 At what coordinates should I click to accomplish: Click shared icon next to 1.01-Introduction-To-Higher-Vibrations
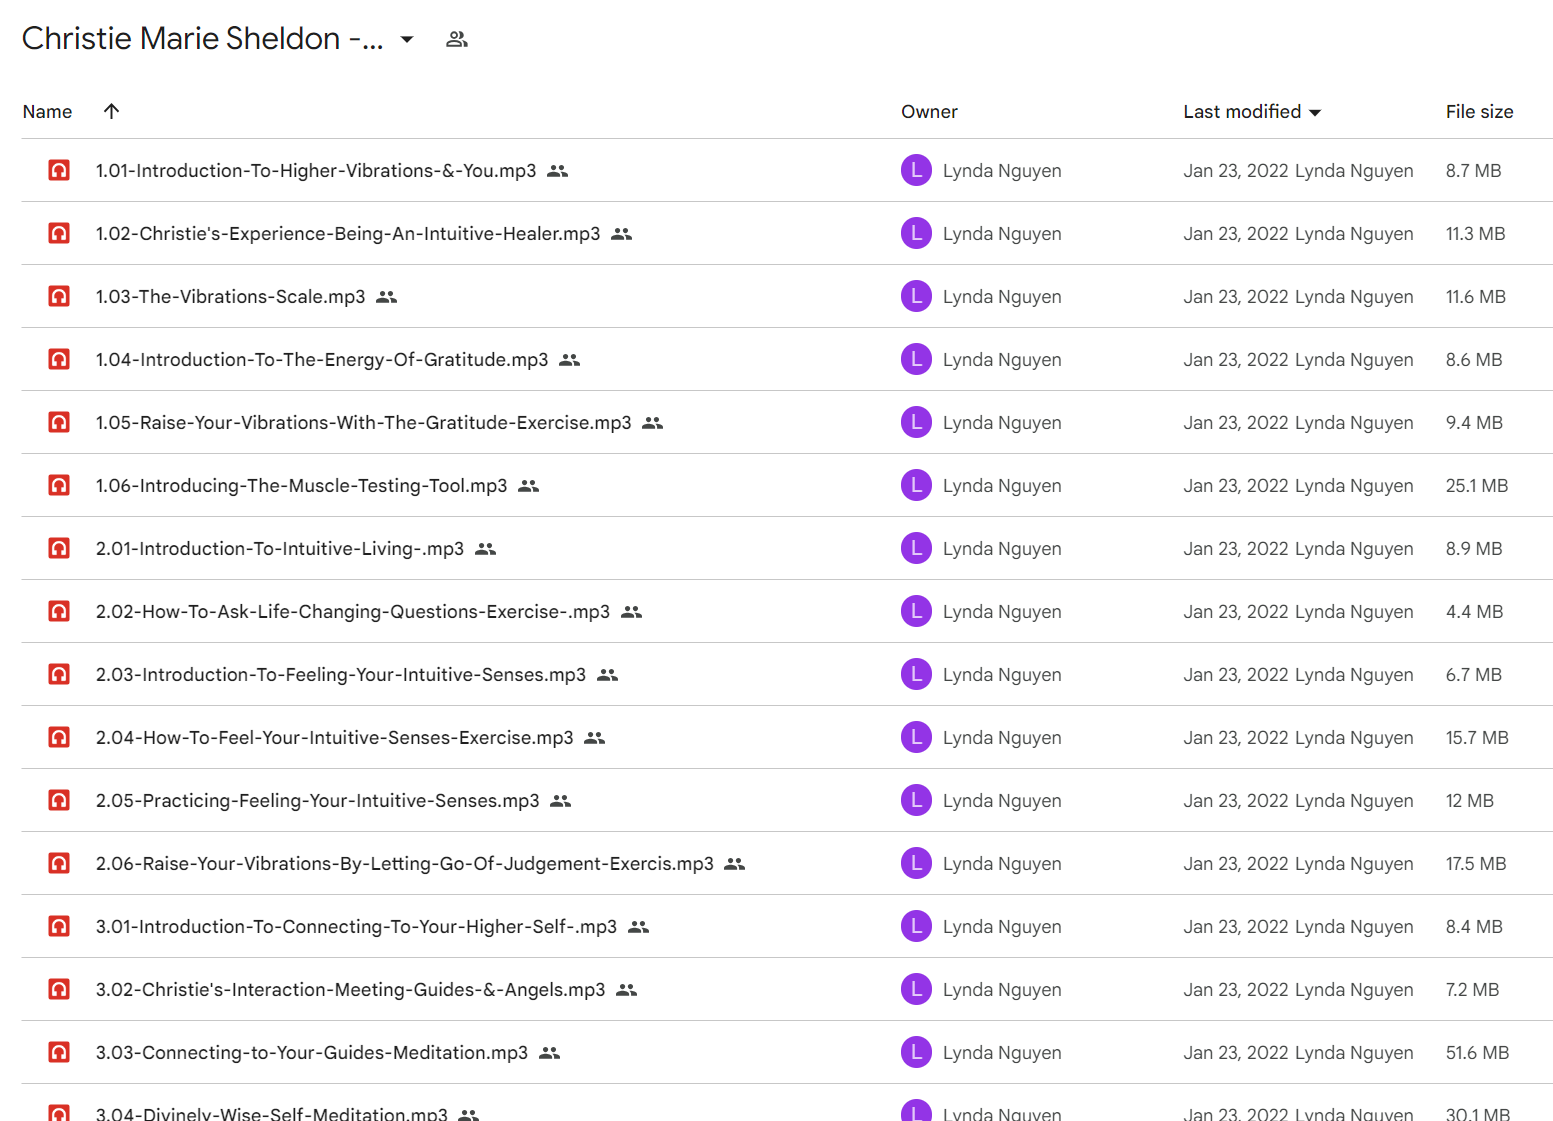coord(558,171)
